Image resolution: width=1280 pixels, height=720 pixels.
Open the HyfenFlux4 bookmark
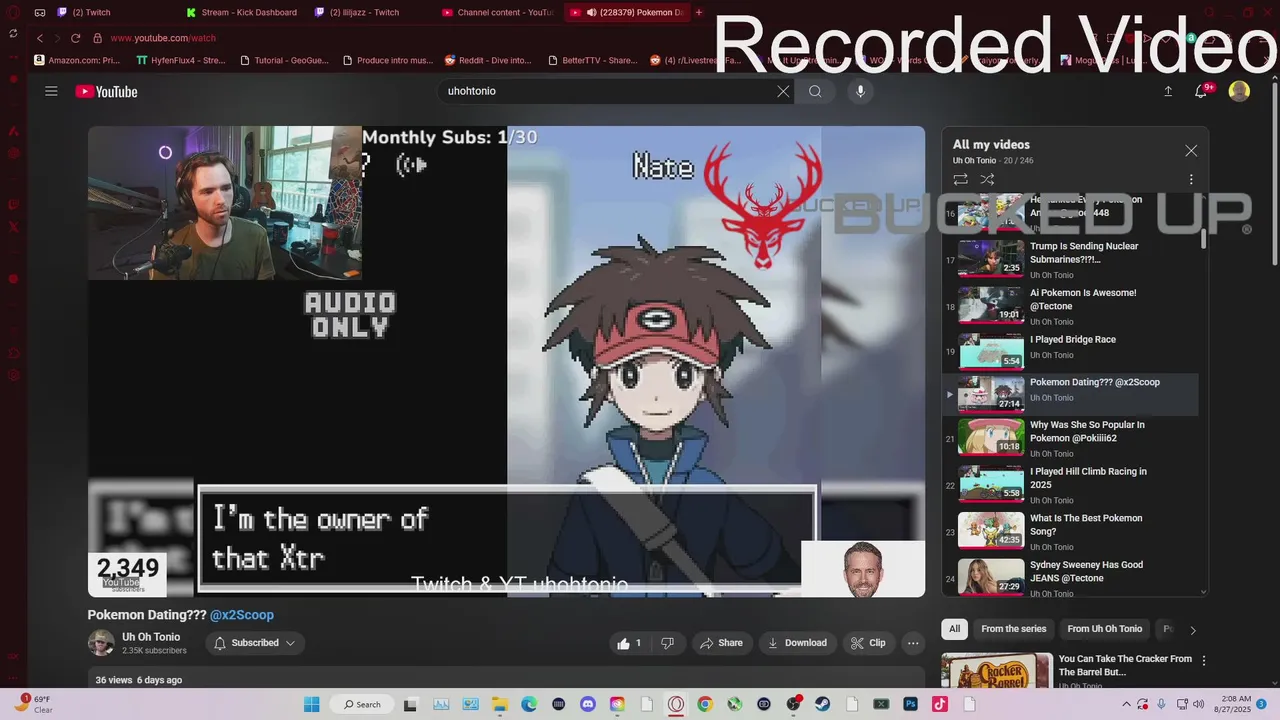pyautogui.click(x=181, y=60)
